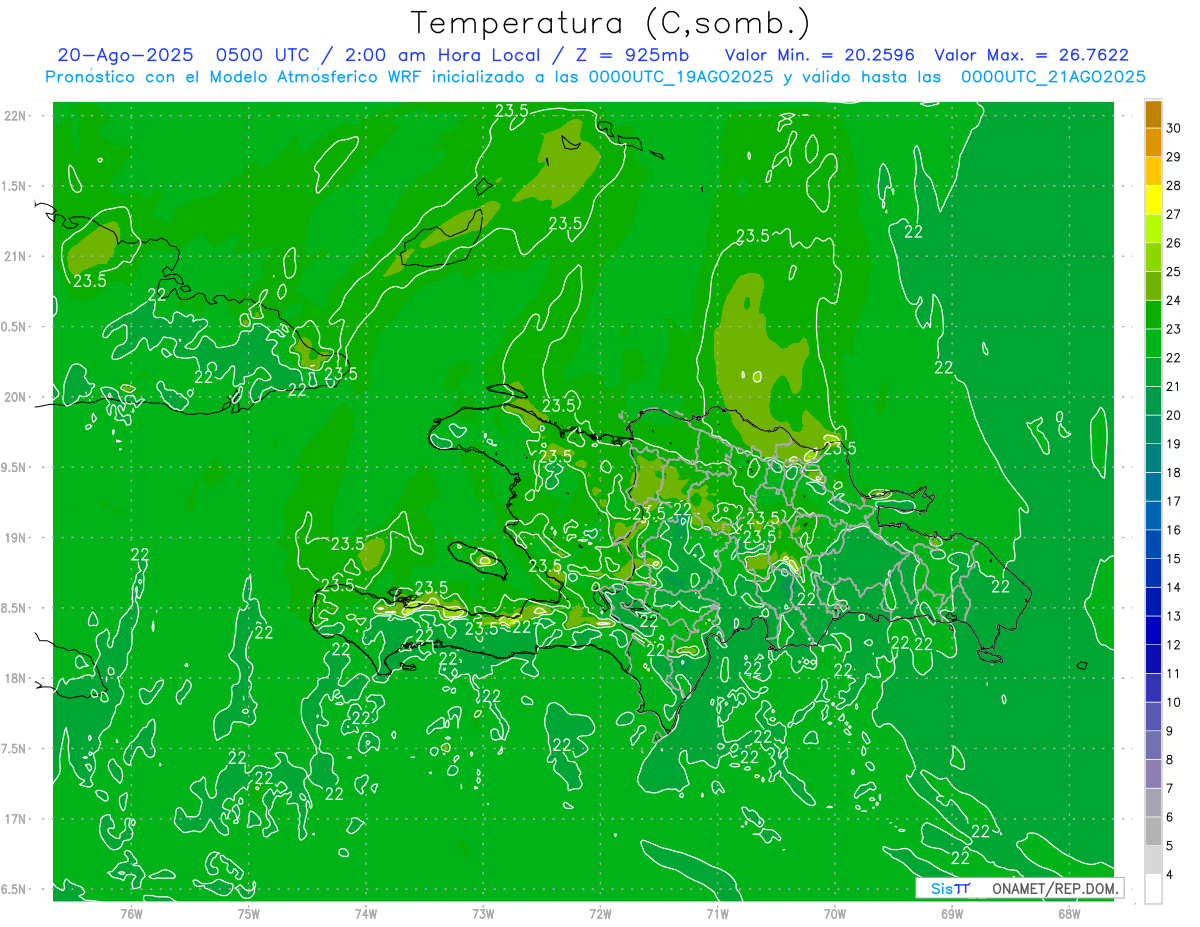1200x927 pixels.
Task: Pick the olive green swatch between 24 and 25
Action: (1153, 286)
